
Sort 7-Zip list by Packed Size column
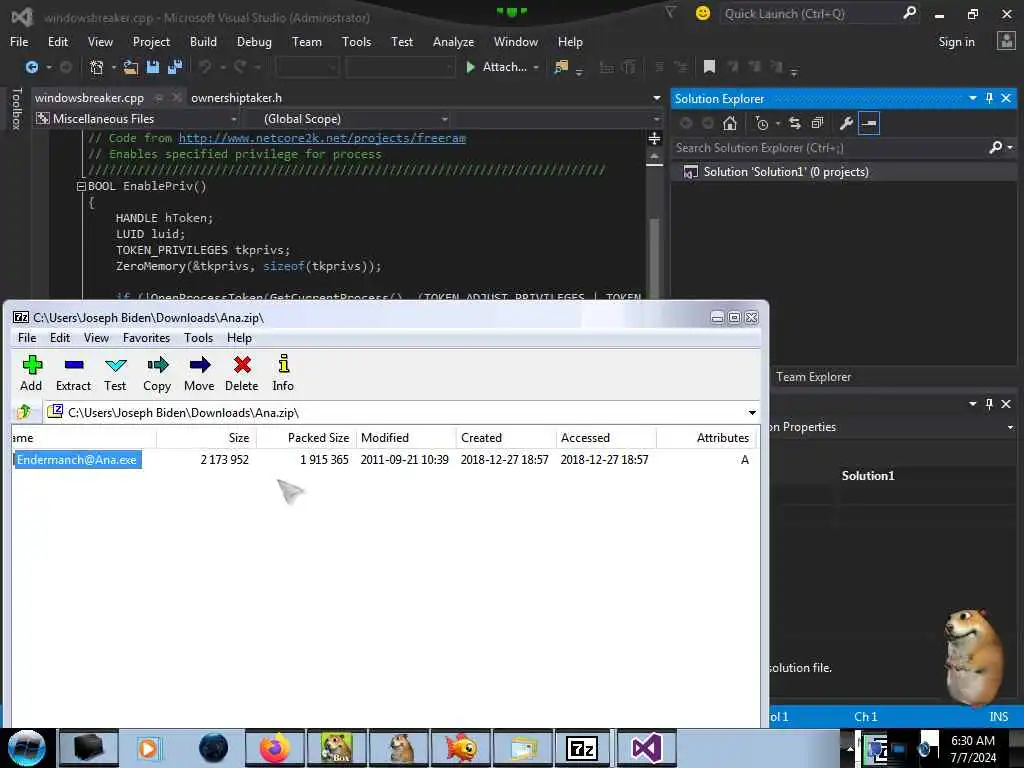(306, 438)
